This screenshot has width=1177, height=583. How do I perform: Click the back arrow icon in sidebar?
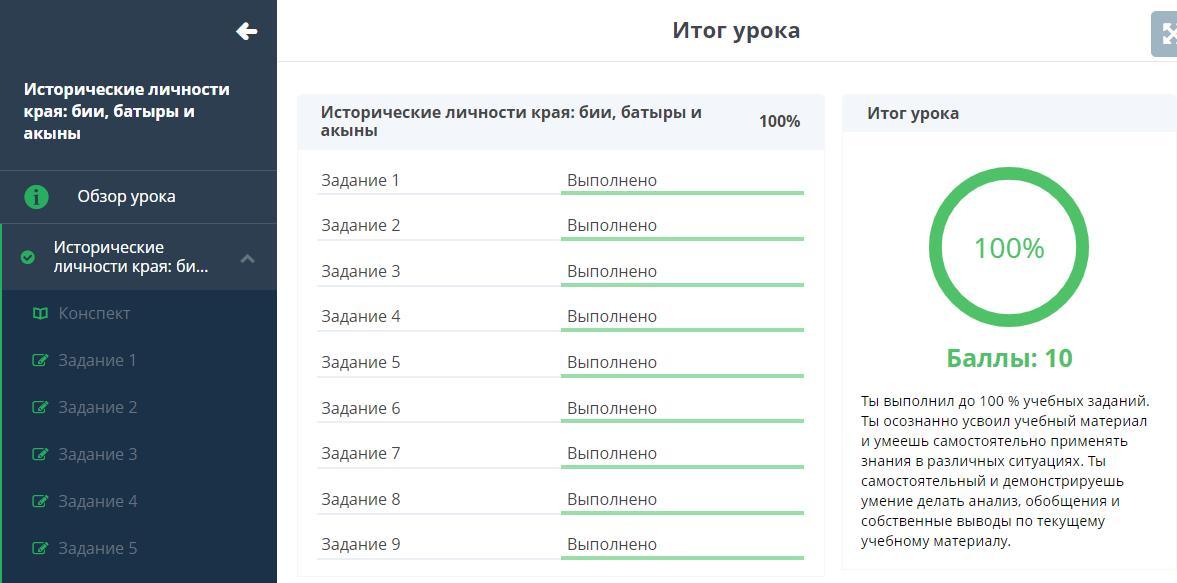pyautogui.click(x=246, y=31)
